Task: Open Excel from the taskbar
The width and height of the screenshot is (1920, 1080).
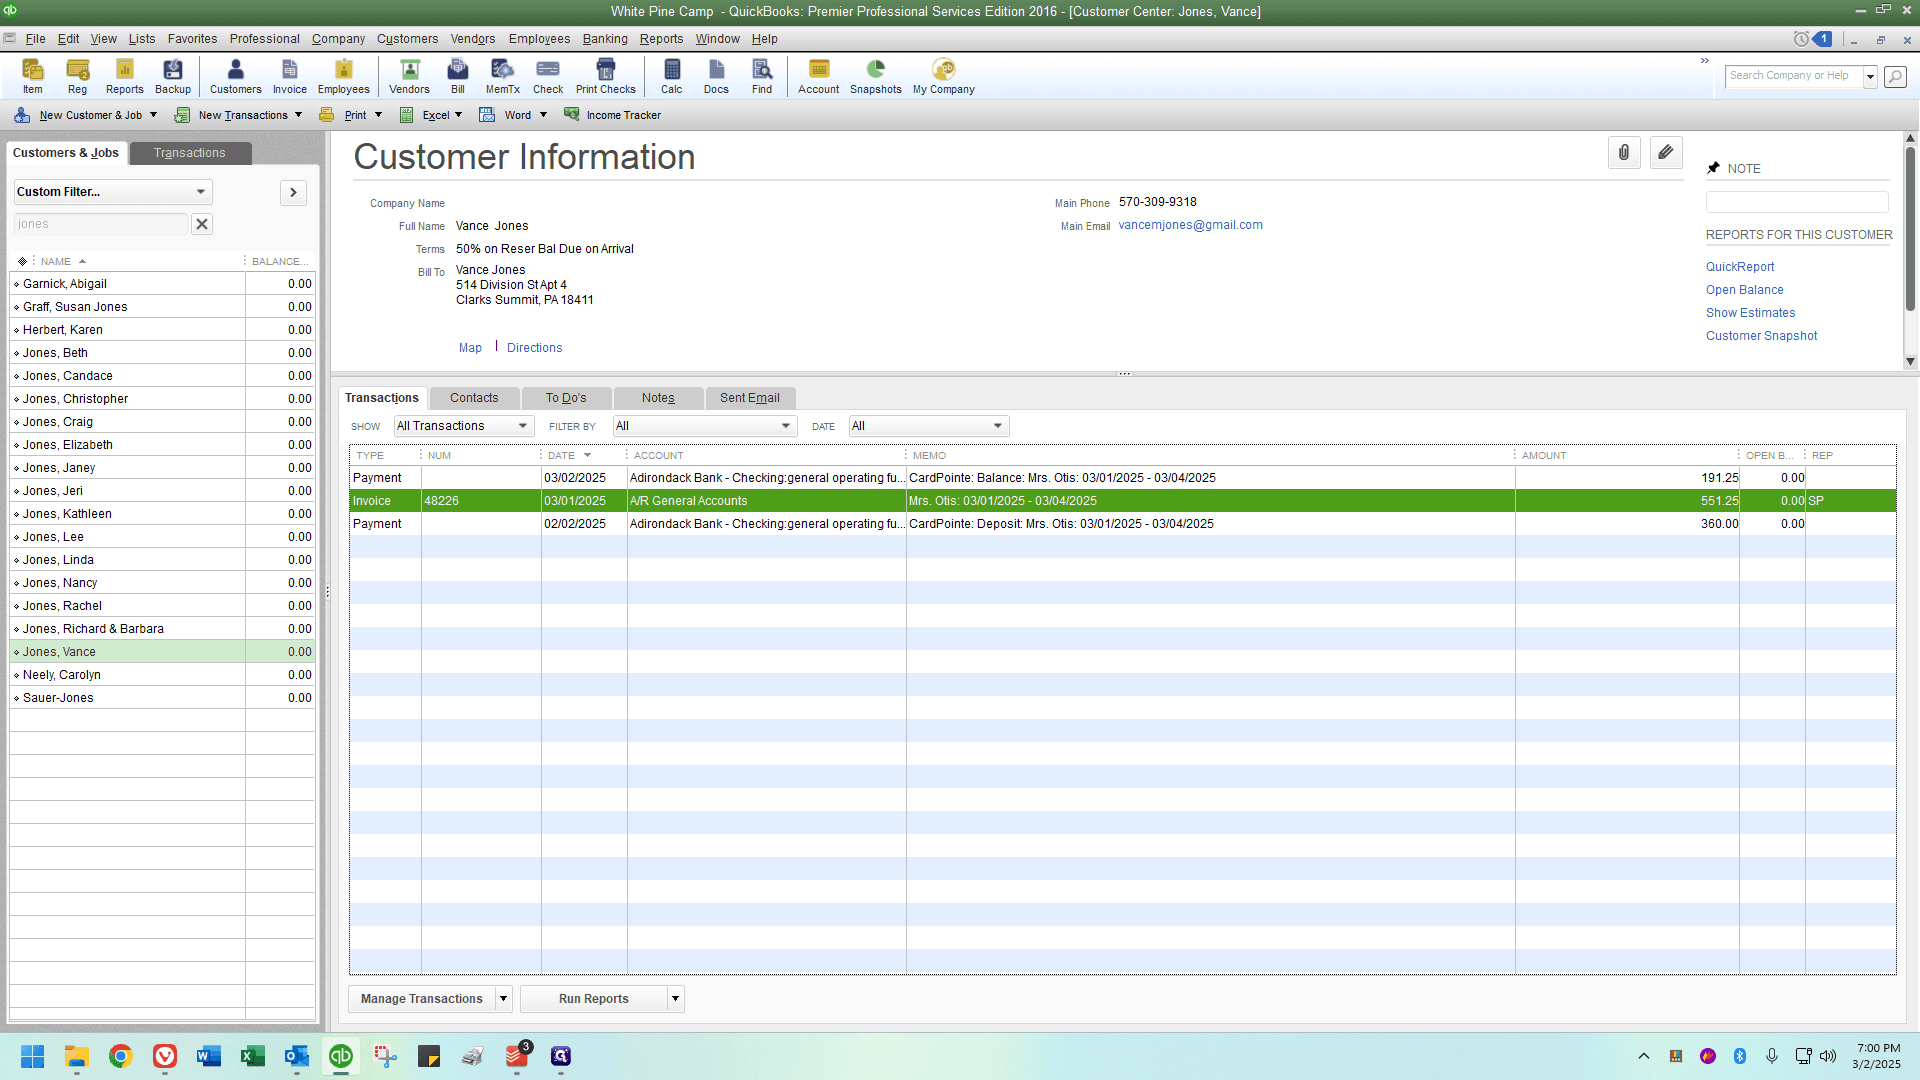Action: coord(253,1056)
